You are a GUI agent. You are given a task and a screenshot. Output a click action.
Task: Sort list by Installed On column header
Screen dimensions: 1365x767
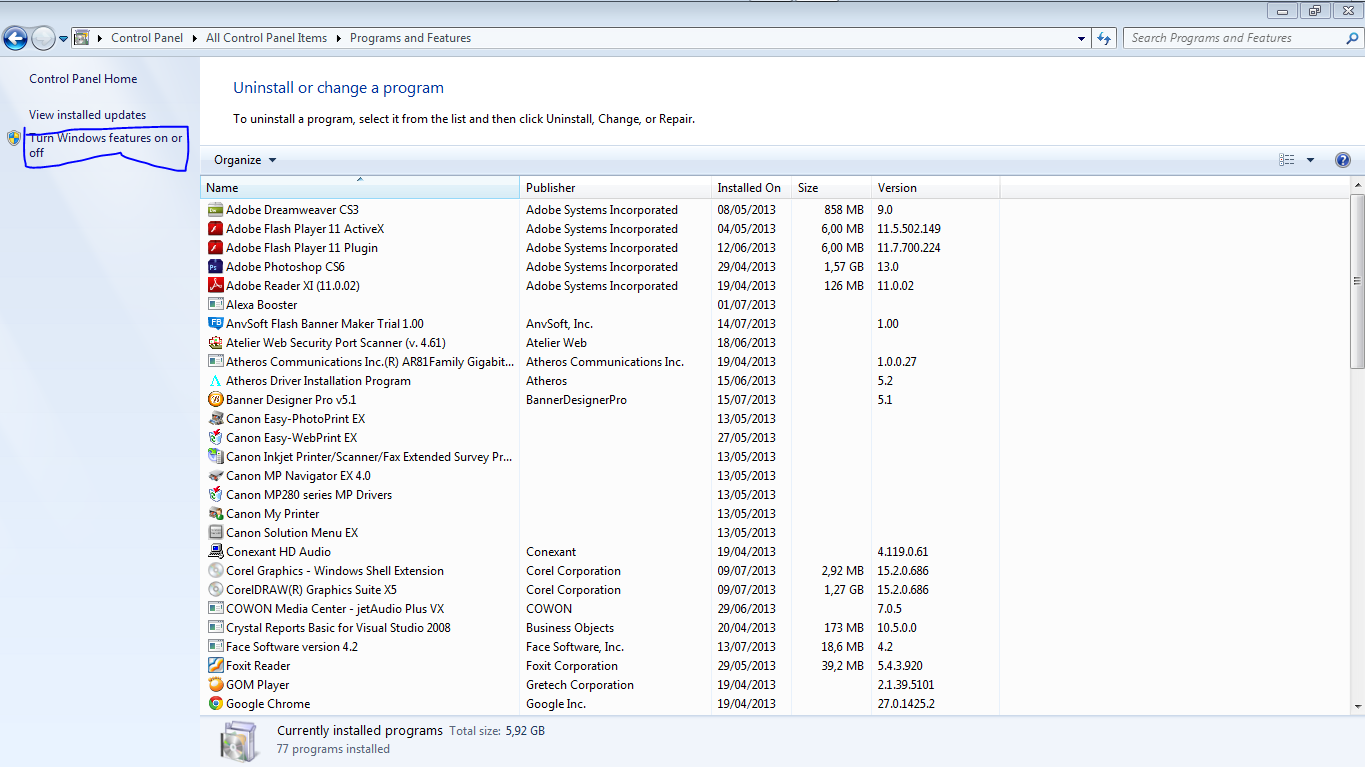(751, 188)
